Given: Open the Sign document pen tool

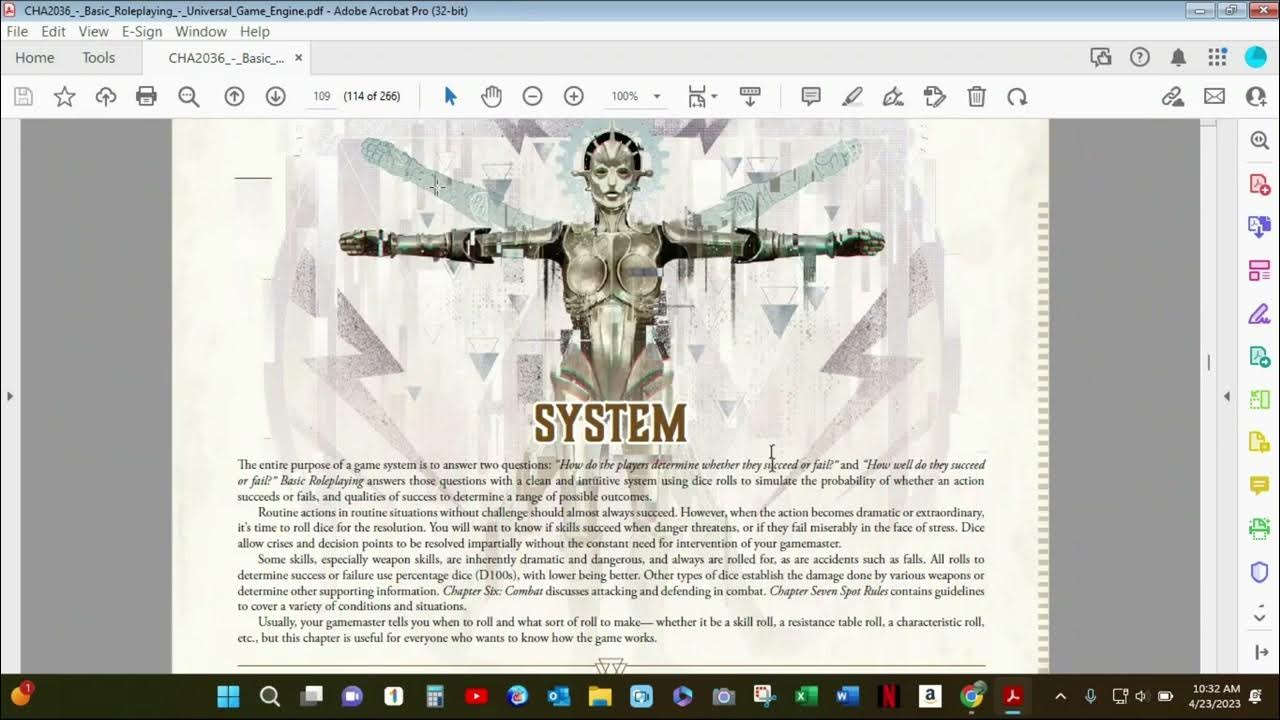Looking at the screenshot, I should [893, 96].
